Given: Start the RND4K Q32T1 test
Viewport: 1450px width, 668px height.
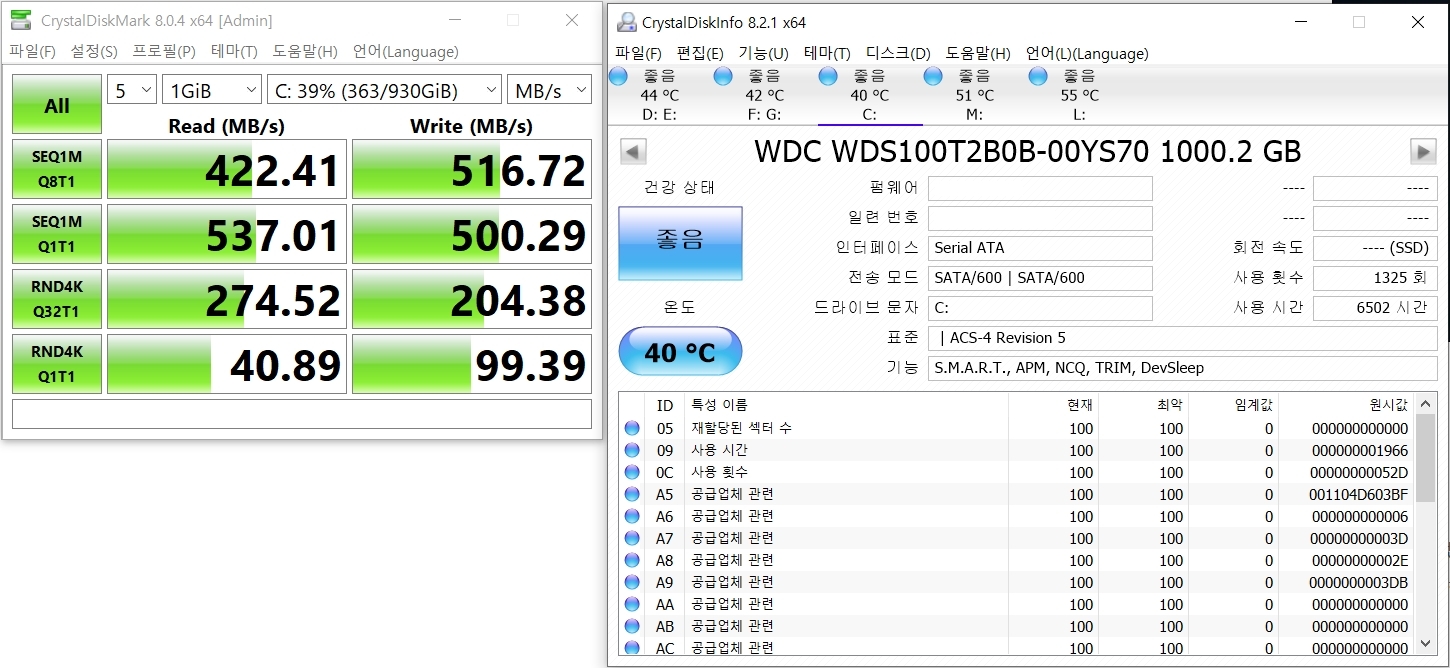Looking at the screenshot, I should [57, 299].
